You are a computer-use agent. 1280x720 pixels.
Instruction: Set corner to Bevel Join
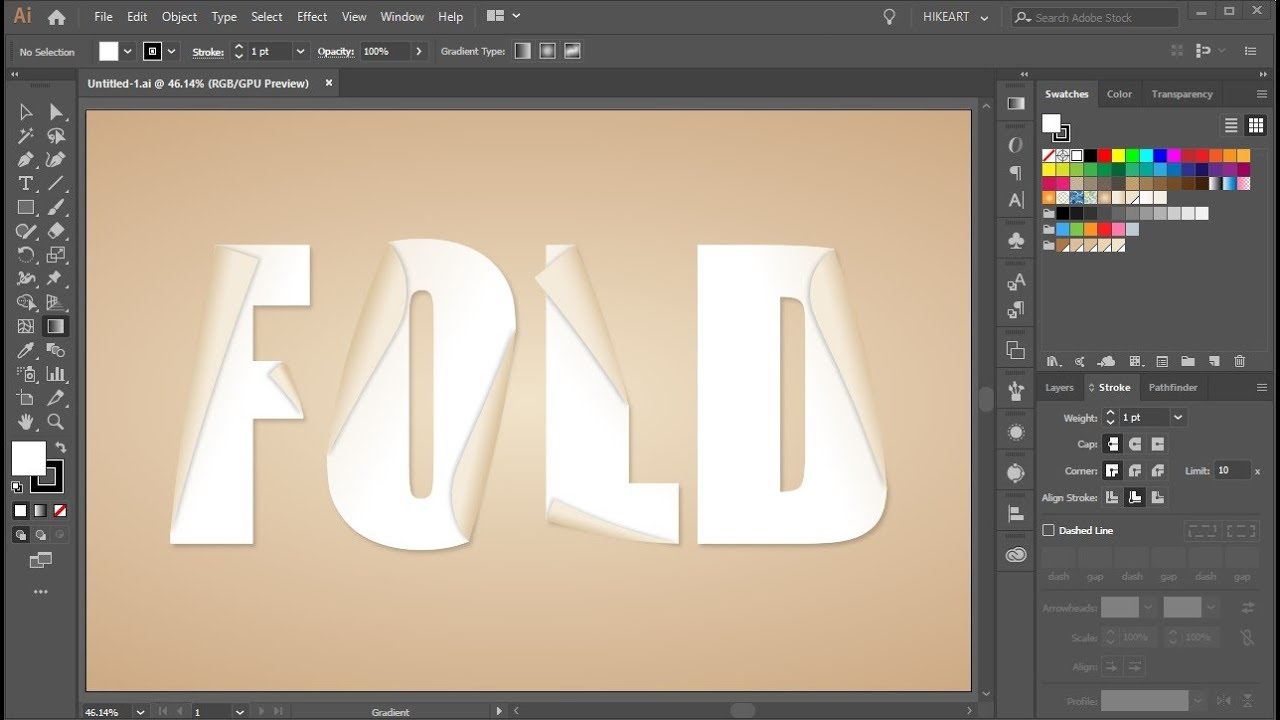coord(1158,470)
